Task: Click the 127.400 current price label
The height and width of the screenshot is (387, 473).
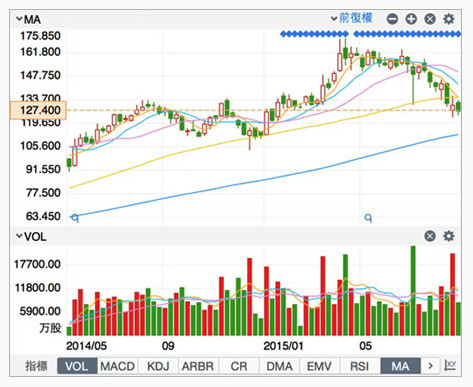Action: [39, 110]
